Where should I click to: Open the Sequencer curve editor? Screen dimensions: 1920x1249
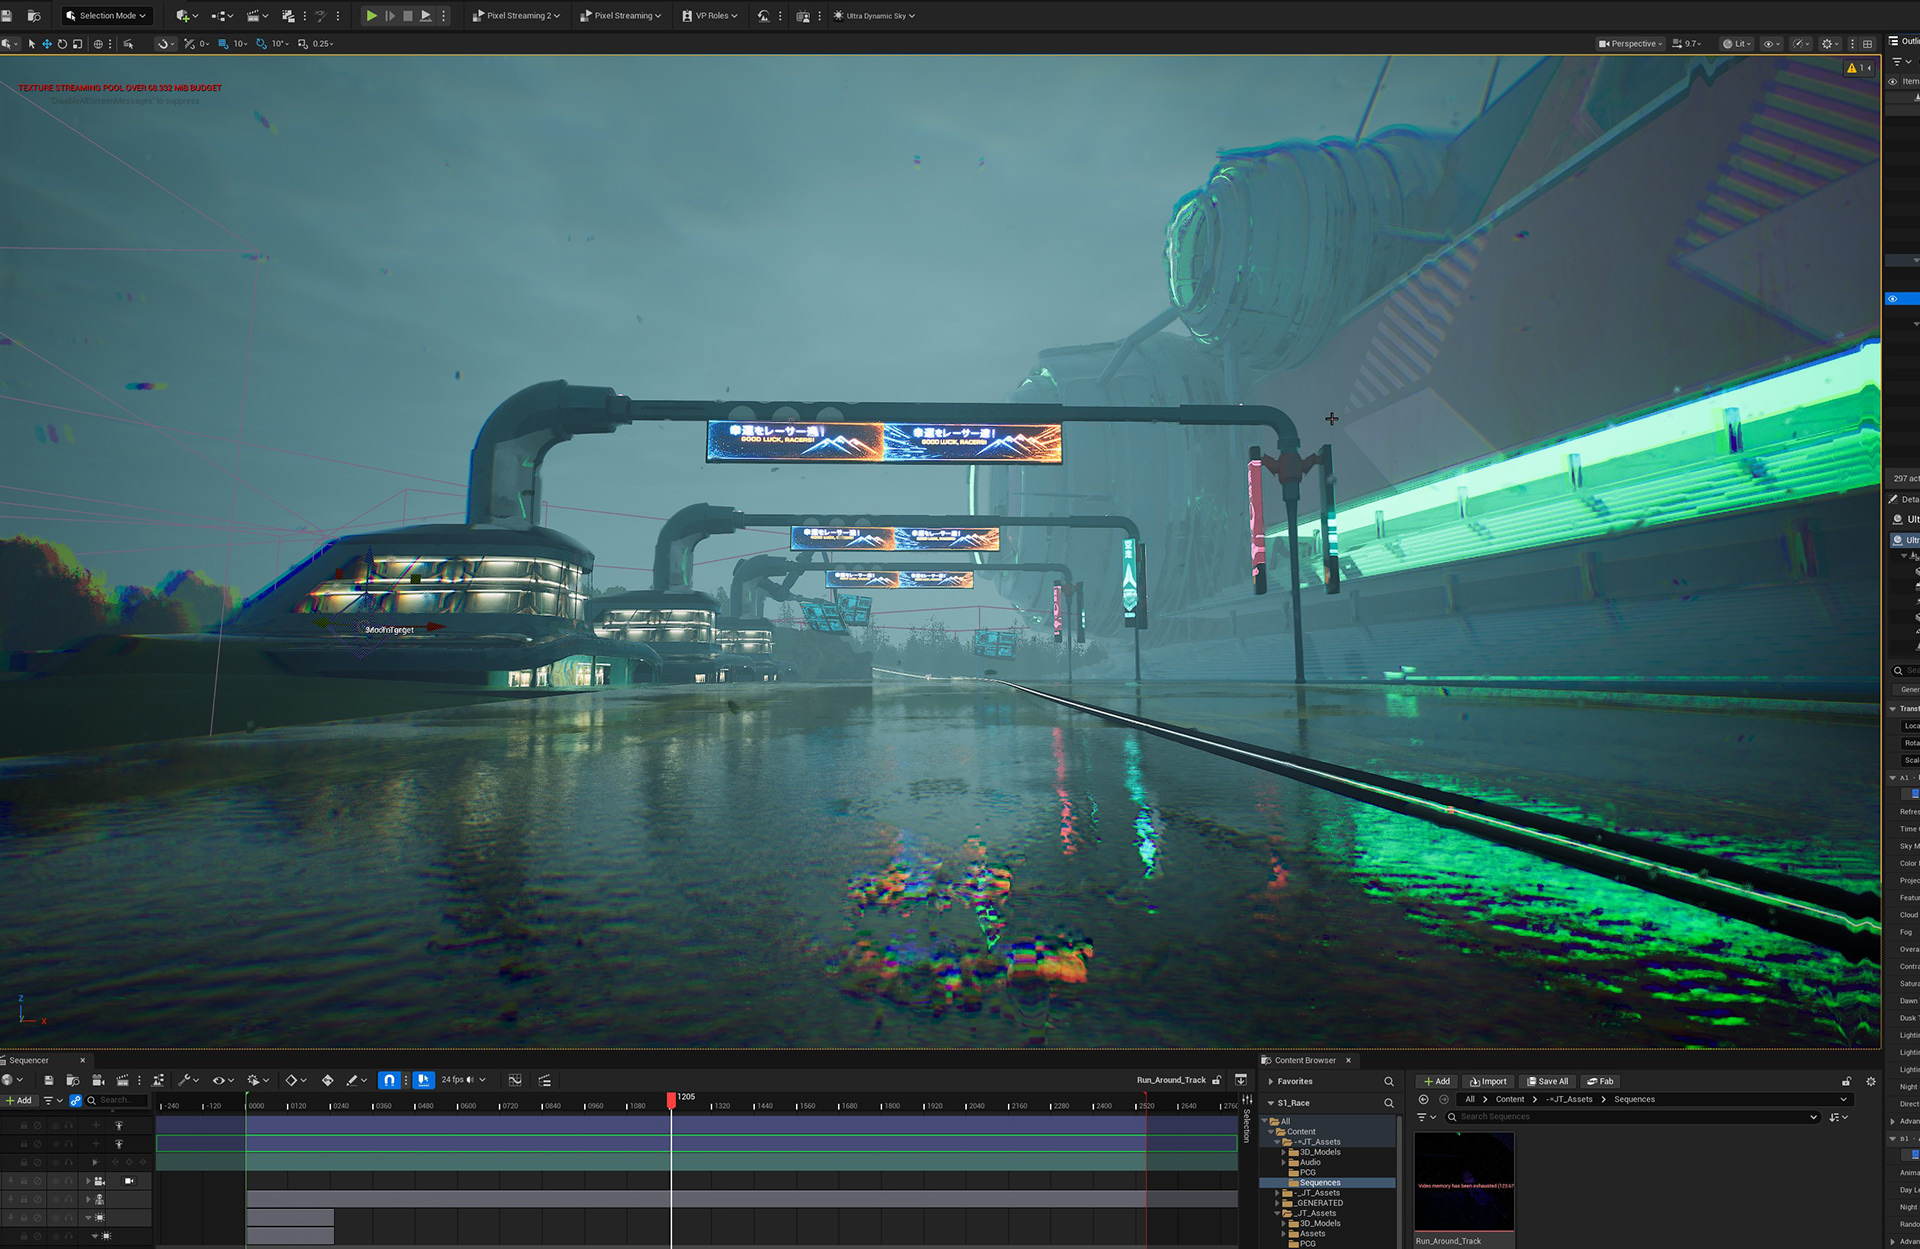(x=515, y=1080)
